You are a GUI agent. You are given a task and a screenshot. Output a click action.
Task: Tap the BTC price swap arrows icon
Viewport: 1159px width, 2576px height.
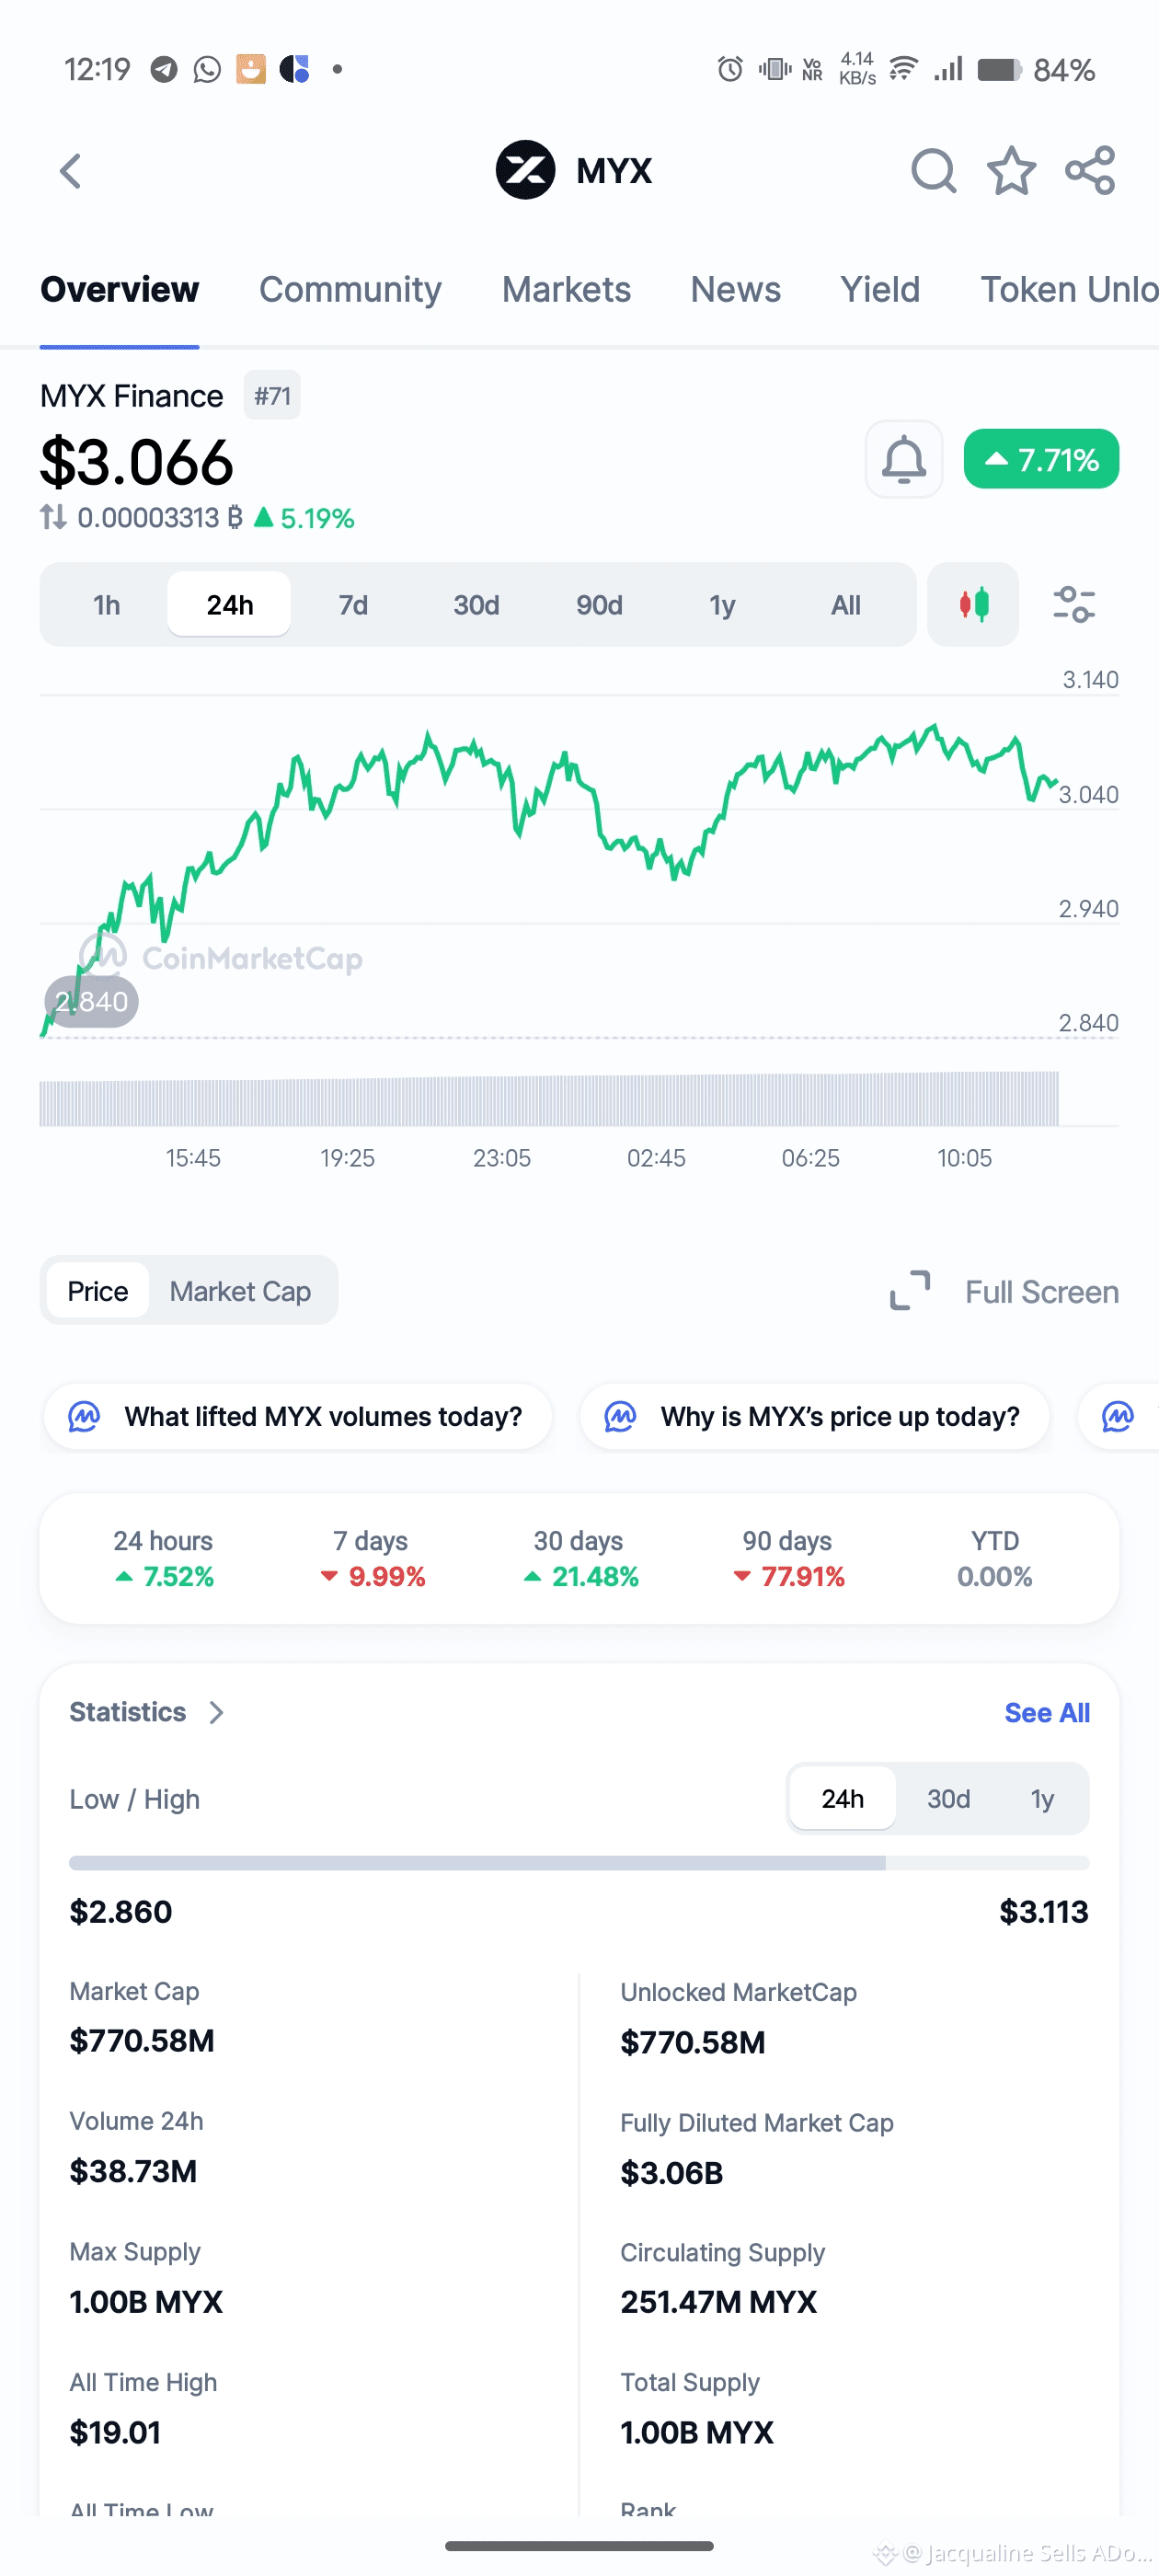pyautogui.click(x=53, y=518)
